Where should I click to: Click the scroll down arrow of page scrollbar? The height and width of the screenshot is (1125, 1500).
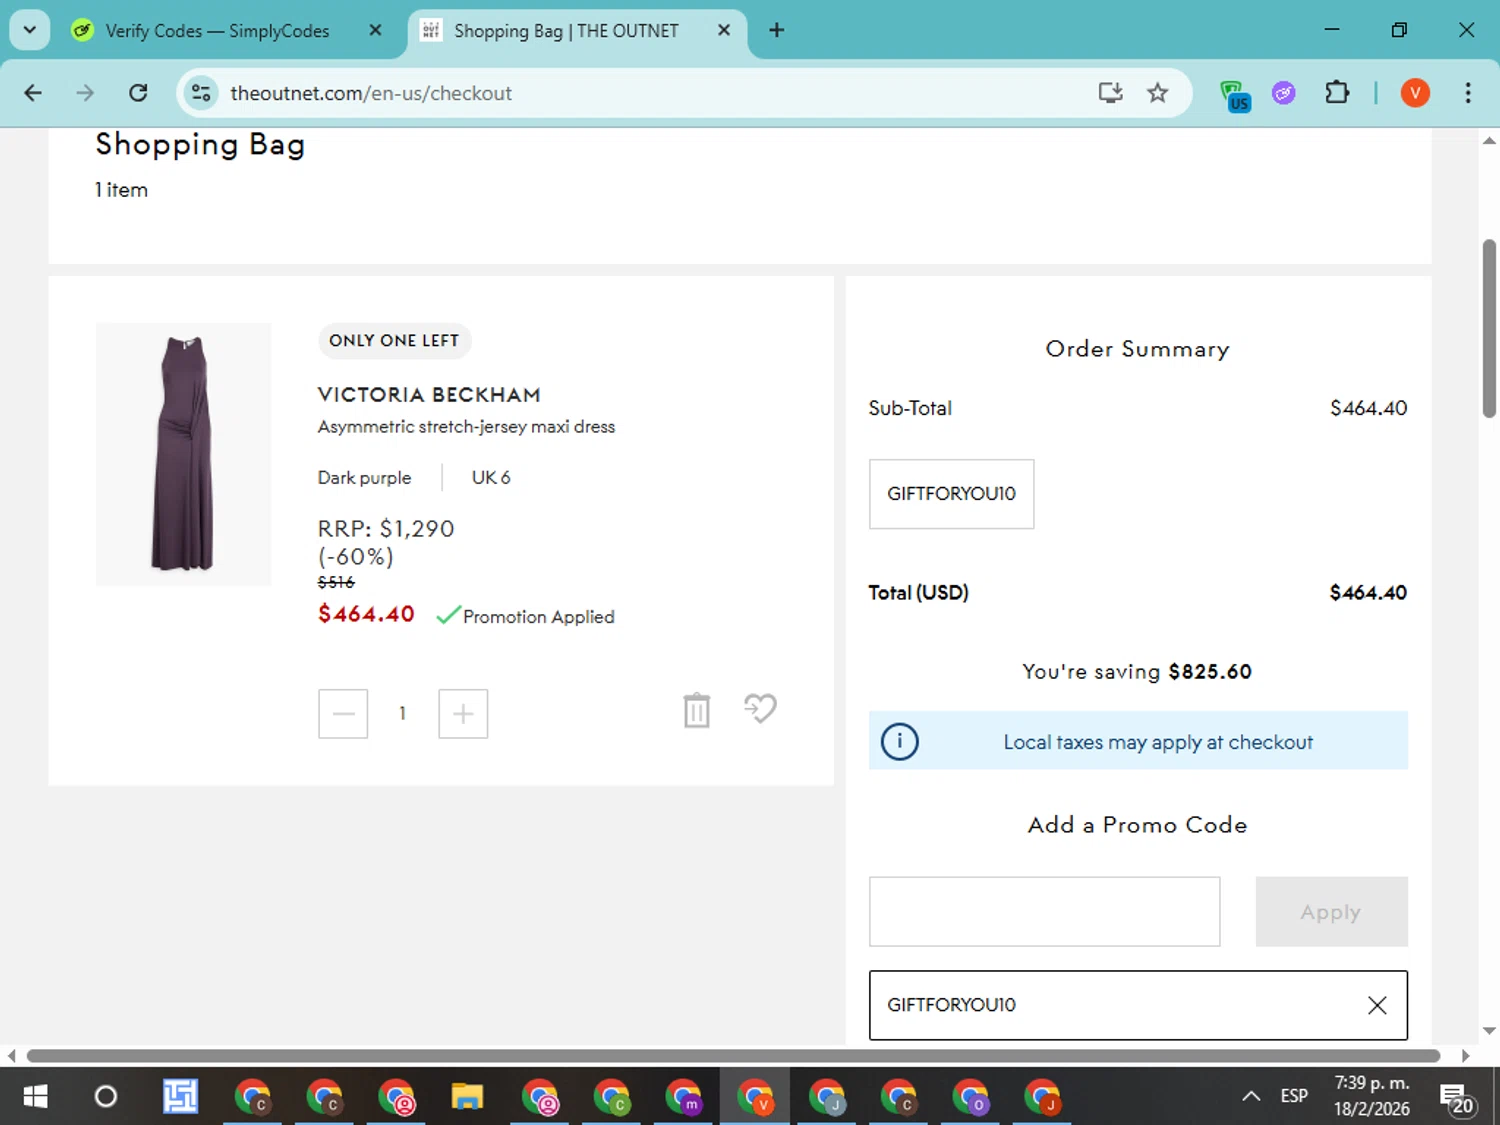(x=1489, y=1031)
